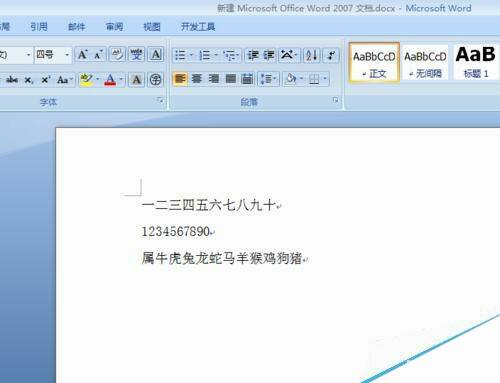Switch to the 开发工具 tab
Screen dimensions: 500x383
coord(198,27)
